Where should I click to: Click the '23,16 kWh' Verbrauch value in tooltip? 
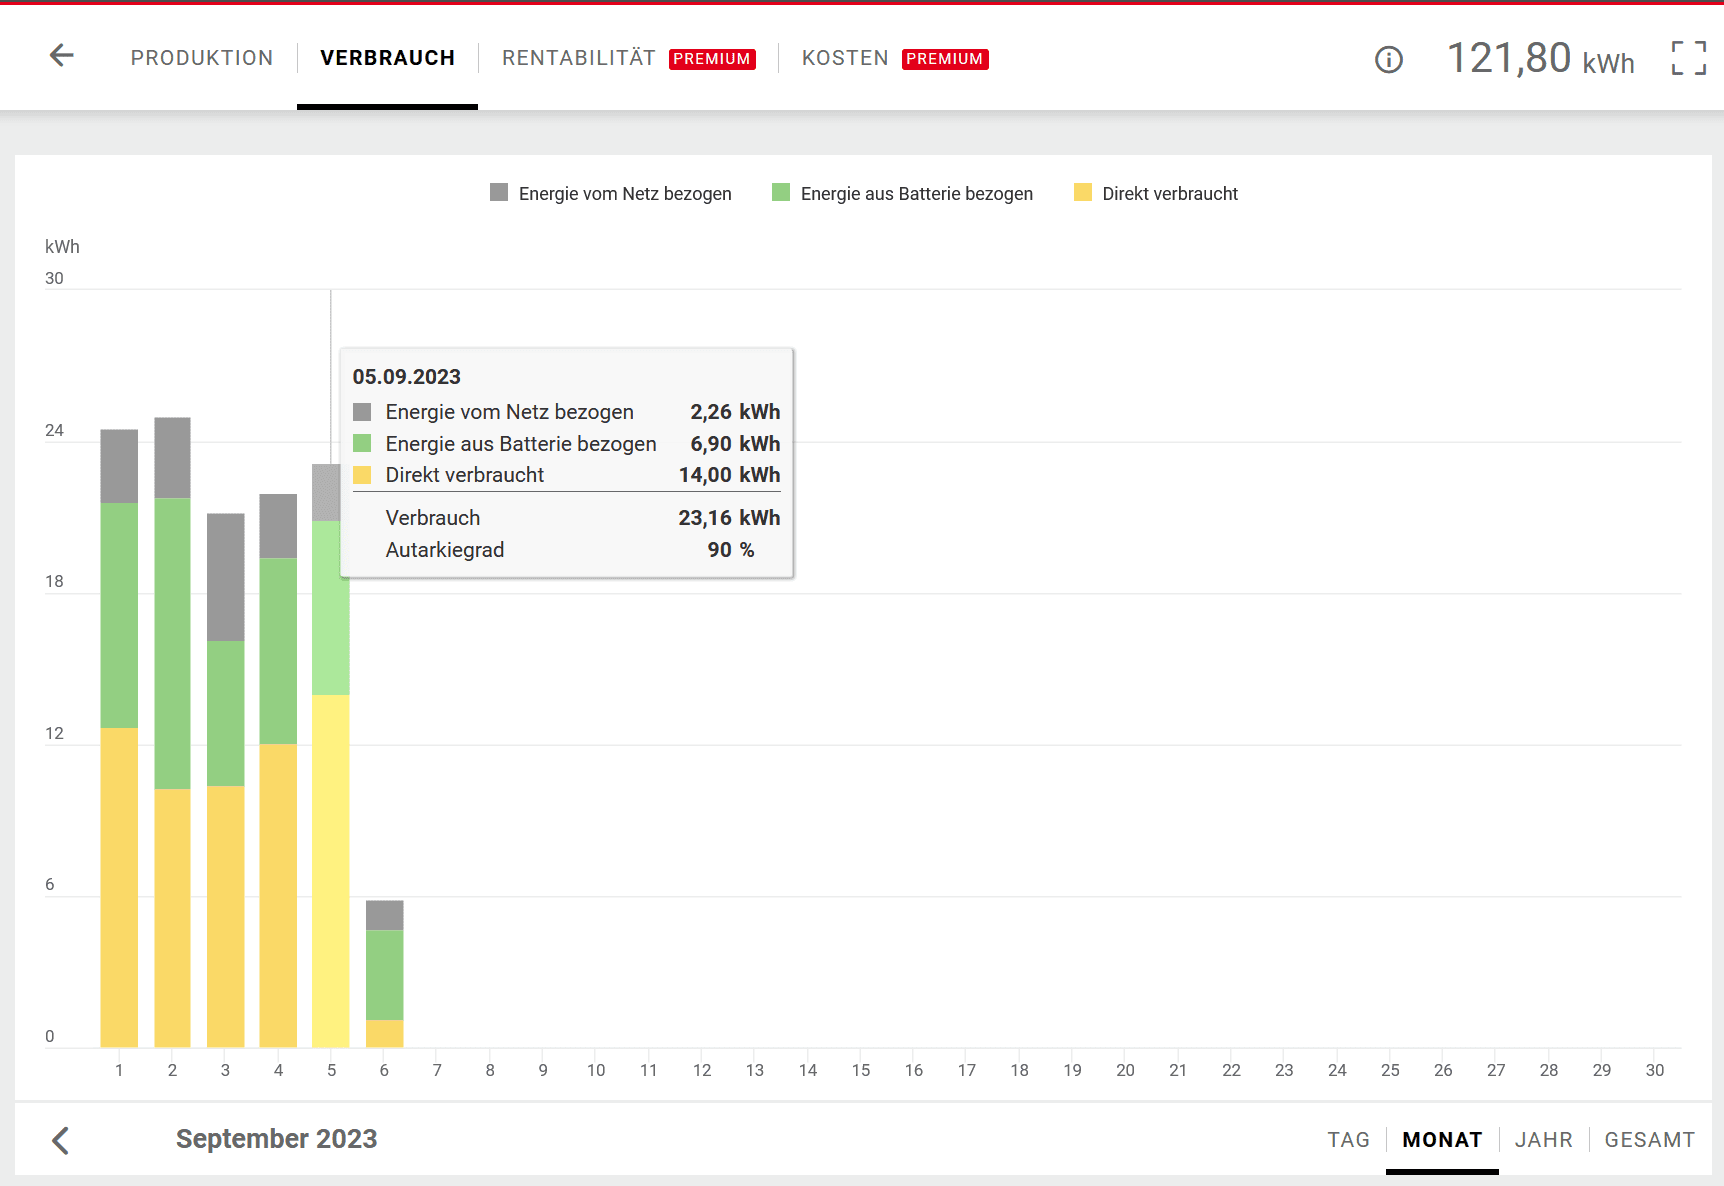pyautogui.click(x=729, y=518)
